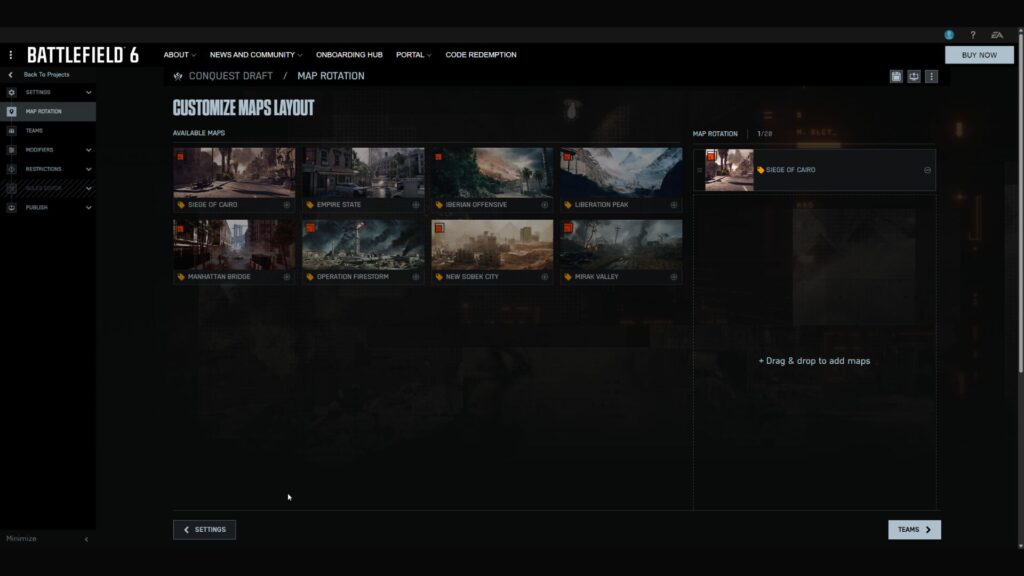1024x576 pixels.
Task: Add Empire State using its plus icon
Action: (418, 205)
